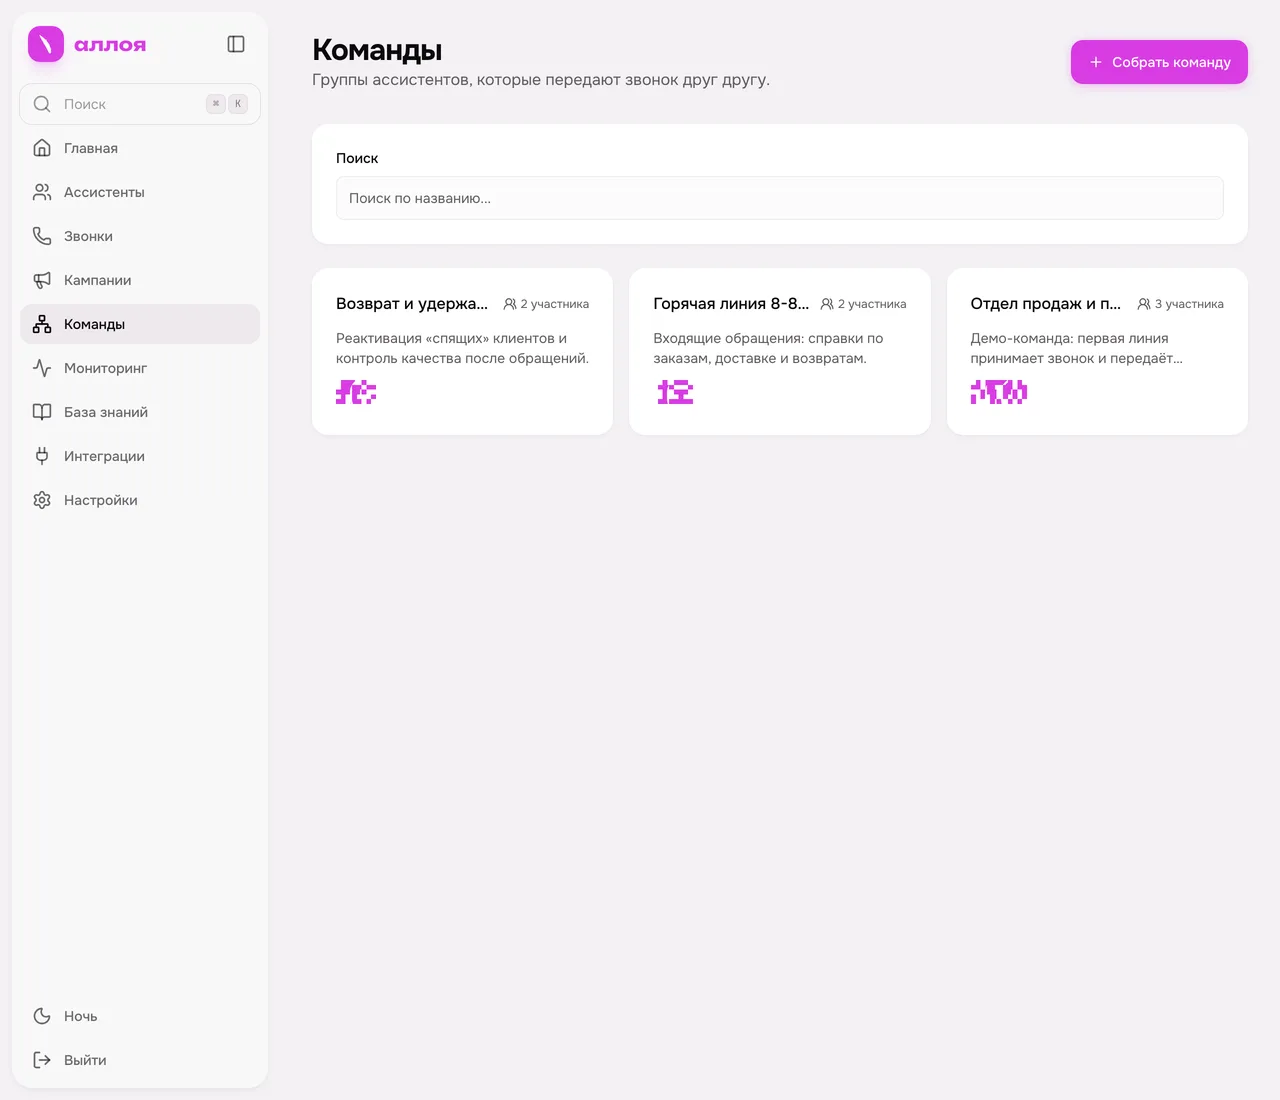Click the Настройки gear icon

tap(42, 500)
